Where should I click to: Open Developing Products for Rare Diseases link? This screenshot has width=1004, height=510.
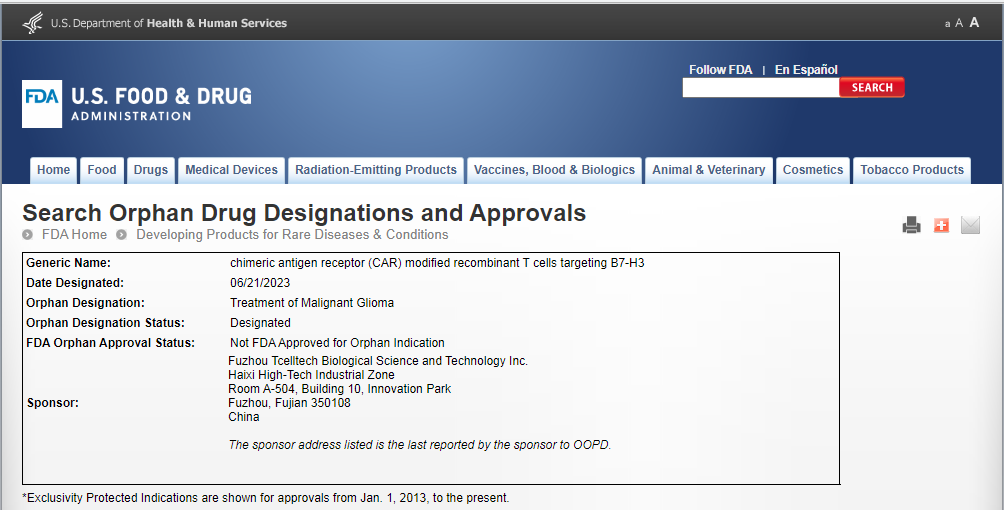[x=292, y=235]
